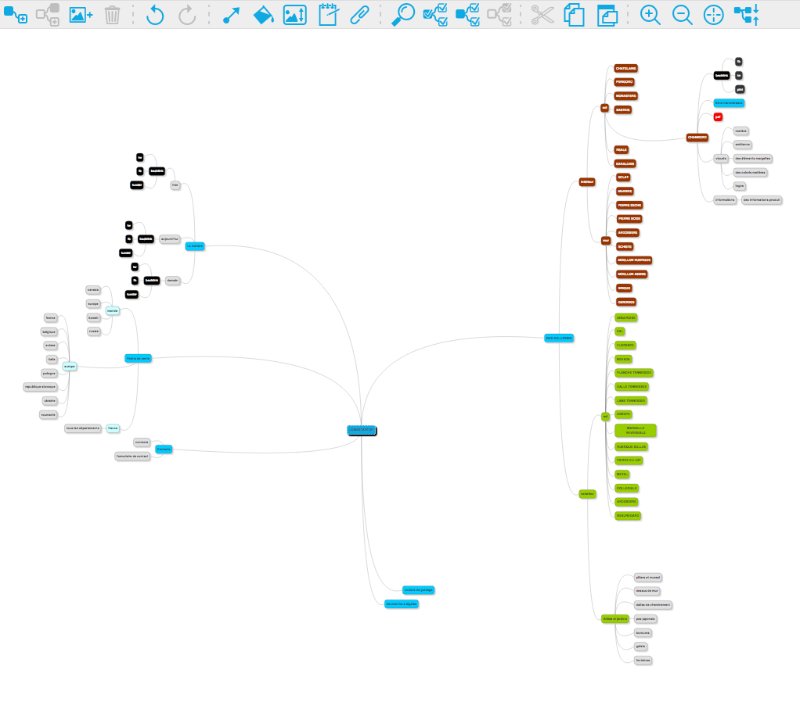Select the central blue root node

pyautogui.click(x=362, y=430)
